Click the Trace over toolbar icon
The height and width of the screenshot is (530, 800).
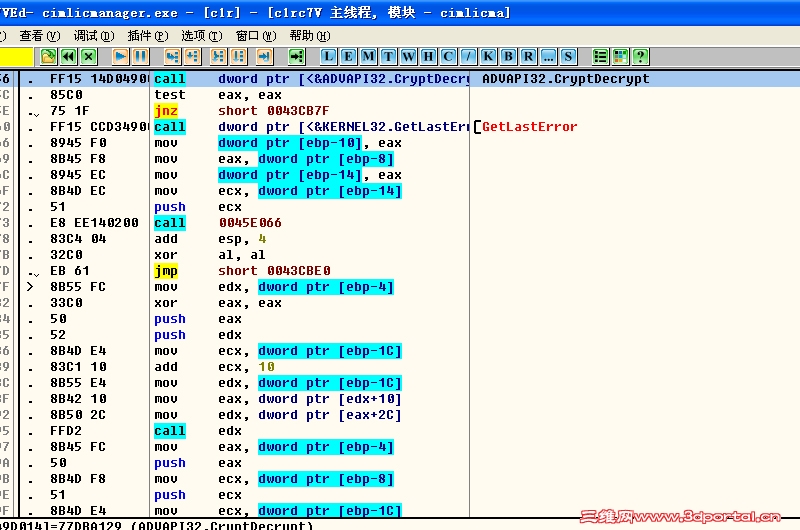coord(238,56)
